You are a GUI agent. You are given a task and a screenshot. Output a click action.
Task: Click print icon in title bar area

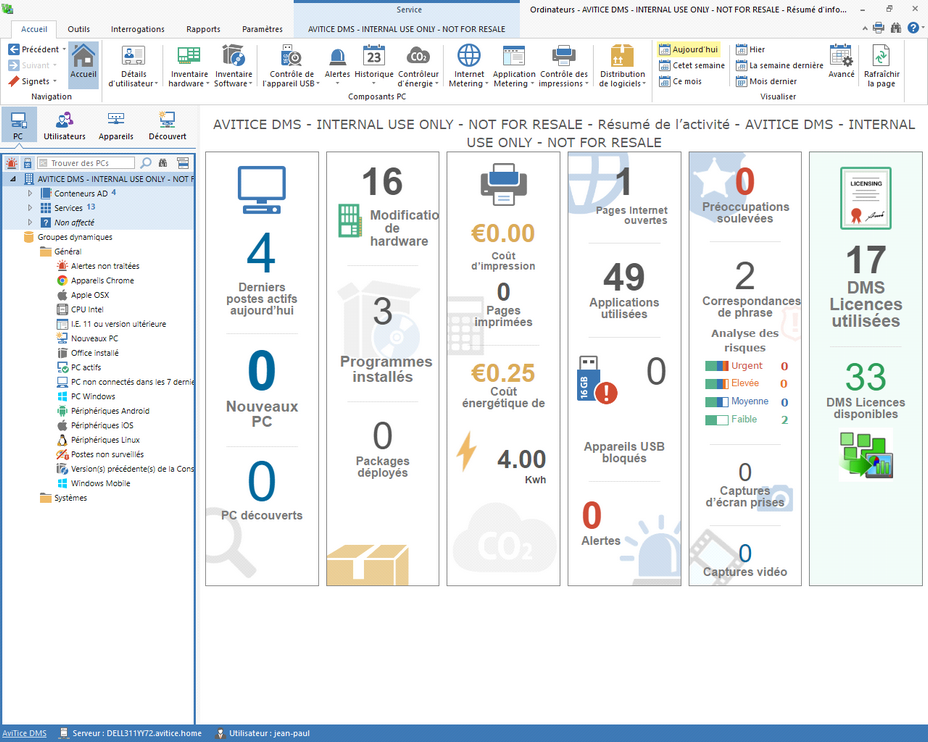click(x=879, y=27)
